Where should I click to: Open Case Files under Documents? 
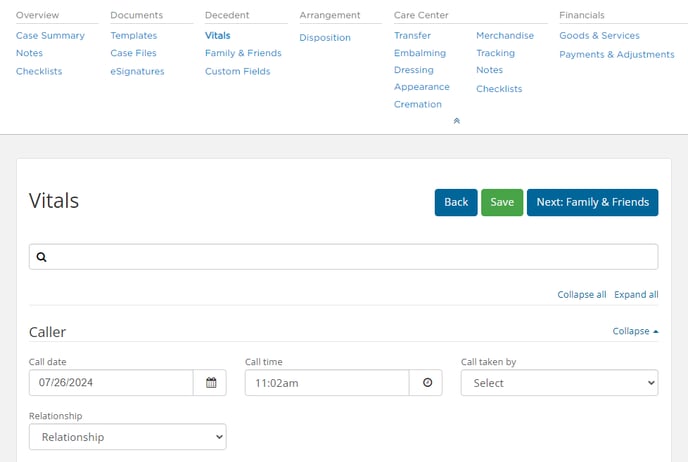tap(133, 53)
